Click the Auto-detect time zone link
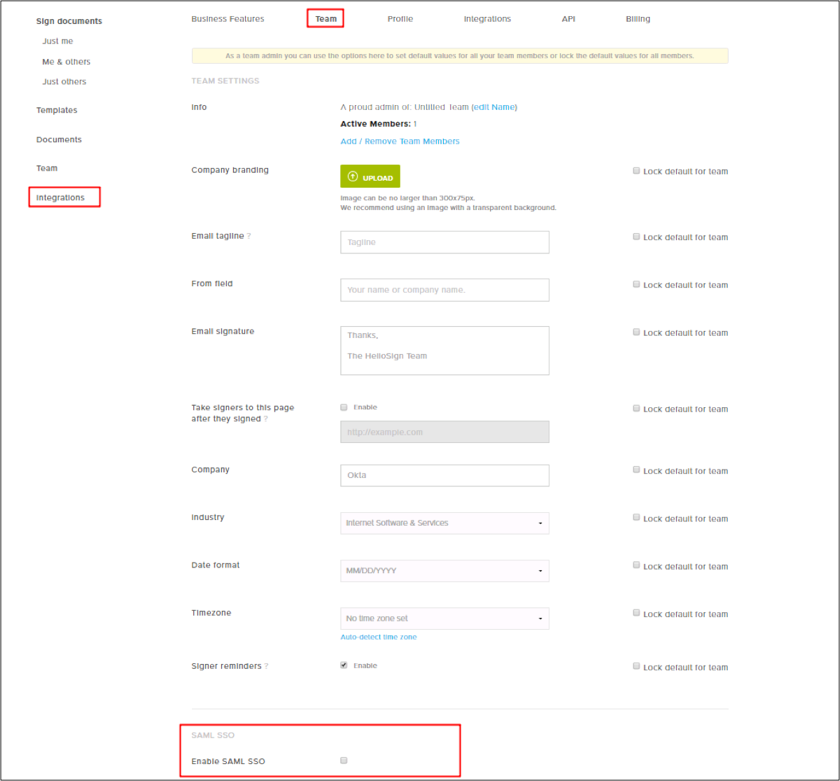This screenshot has width=840, height=781. point(378,637)
